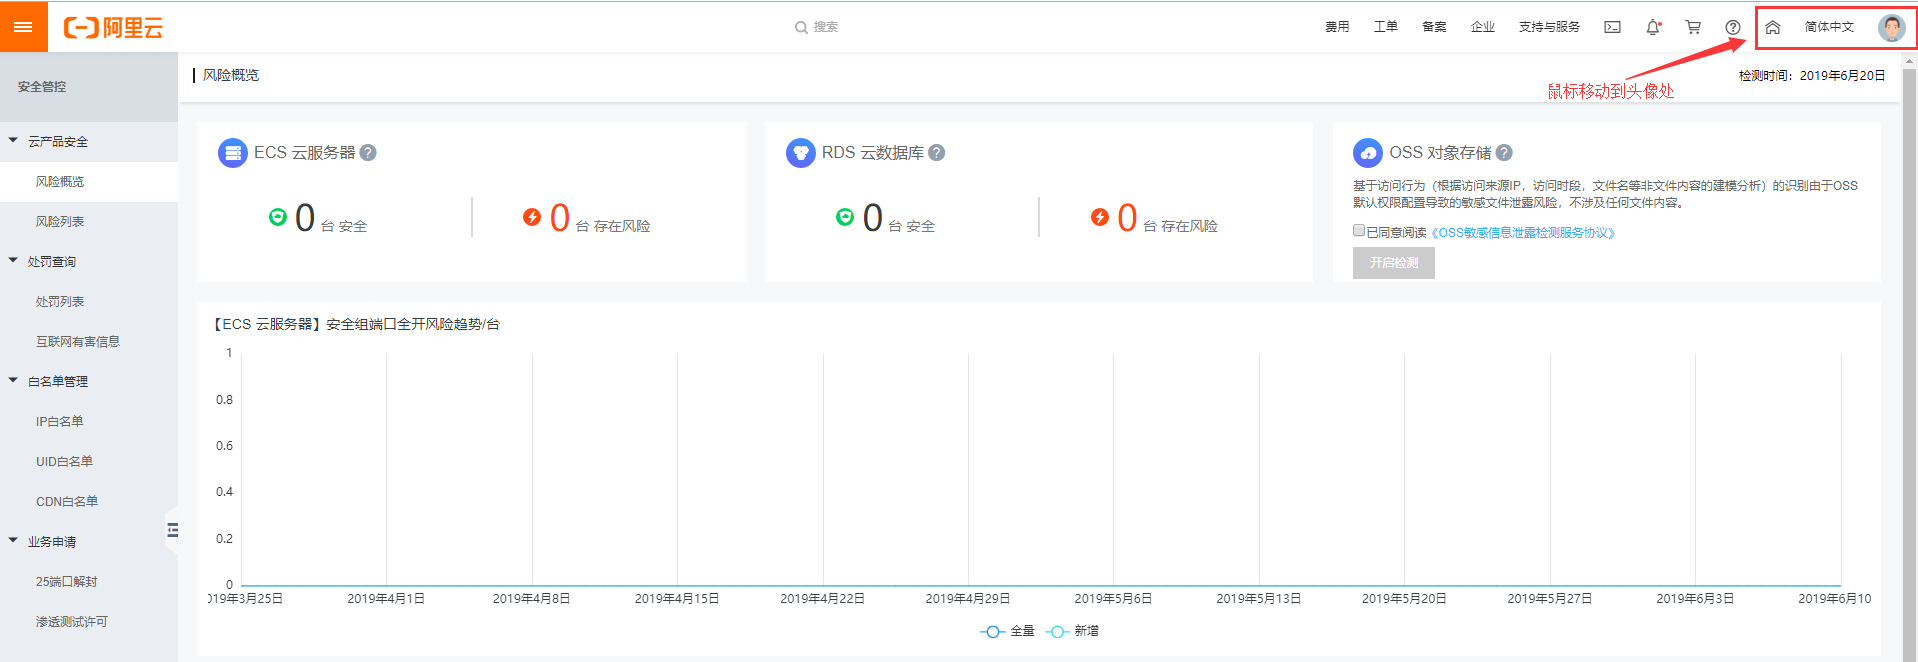Click the 开启检测 button
This screenshot has width=1918, height=662.
pyautogui.click(x=1394, y=263)
